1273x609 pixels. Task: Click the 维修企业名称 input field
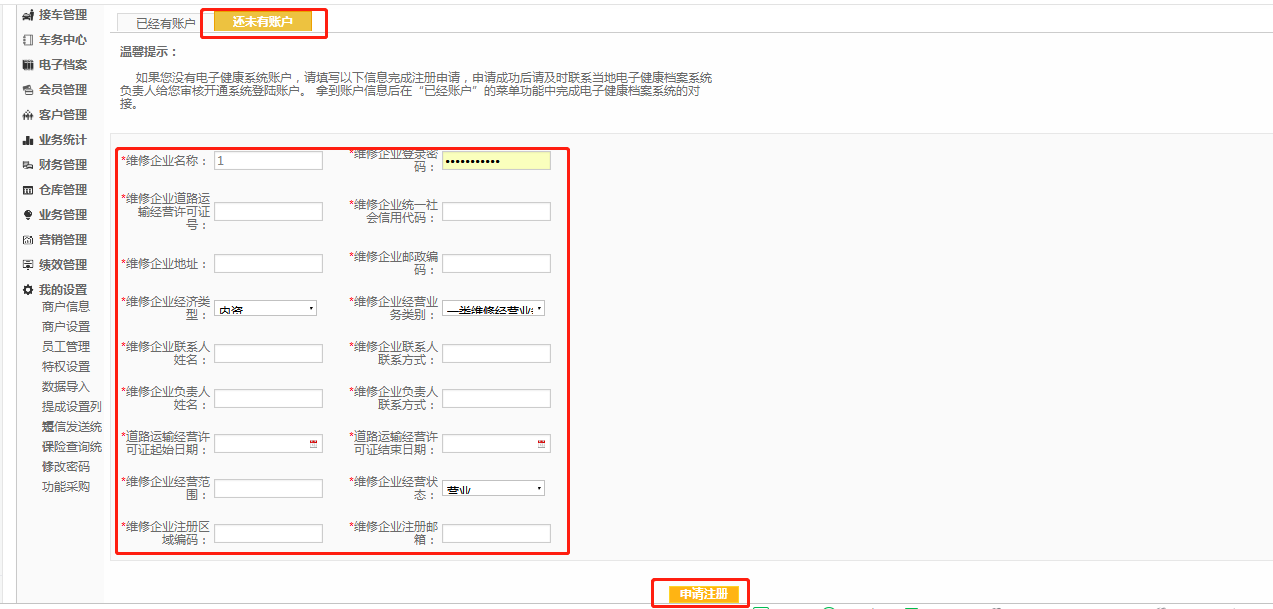268,160
